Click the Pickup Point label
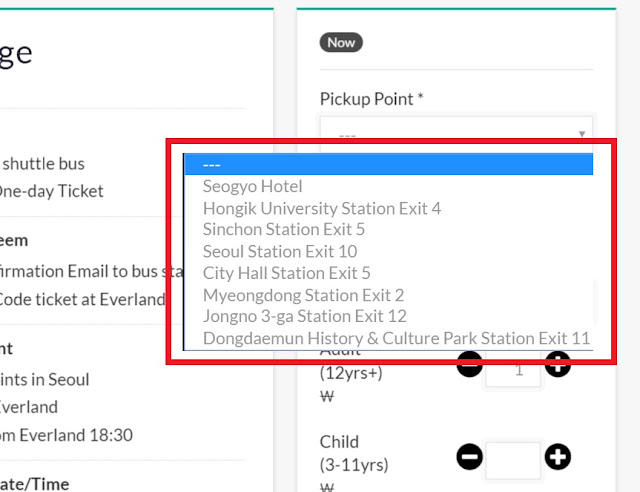The width and height of the screenshot is (640, 492). [x=371, y=99]
